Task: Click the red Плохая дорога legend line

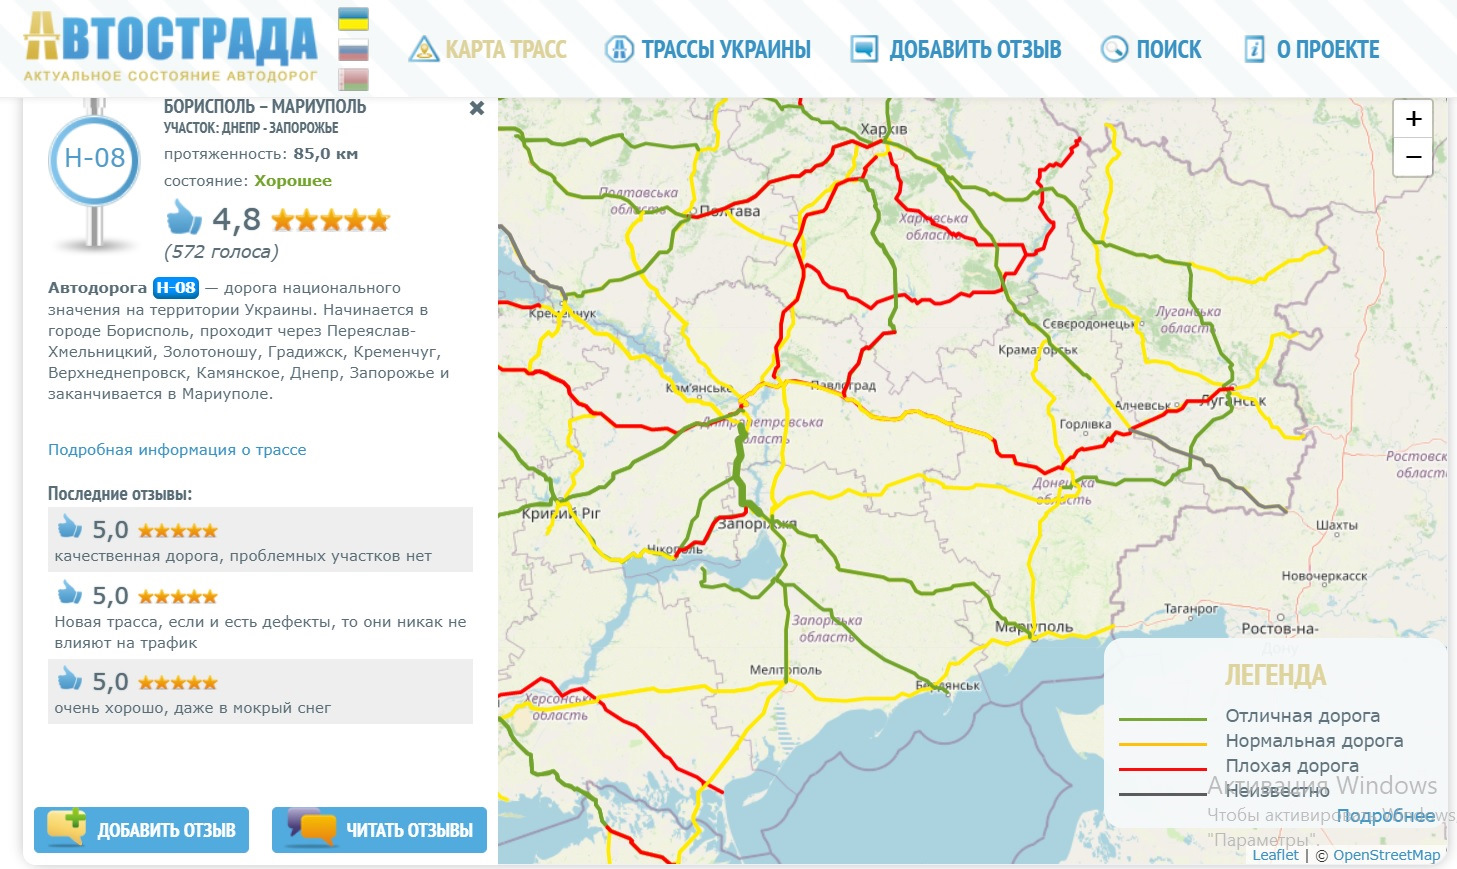Action: (1162, 769)
